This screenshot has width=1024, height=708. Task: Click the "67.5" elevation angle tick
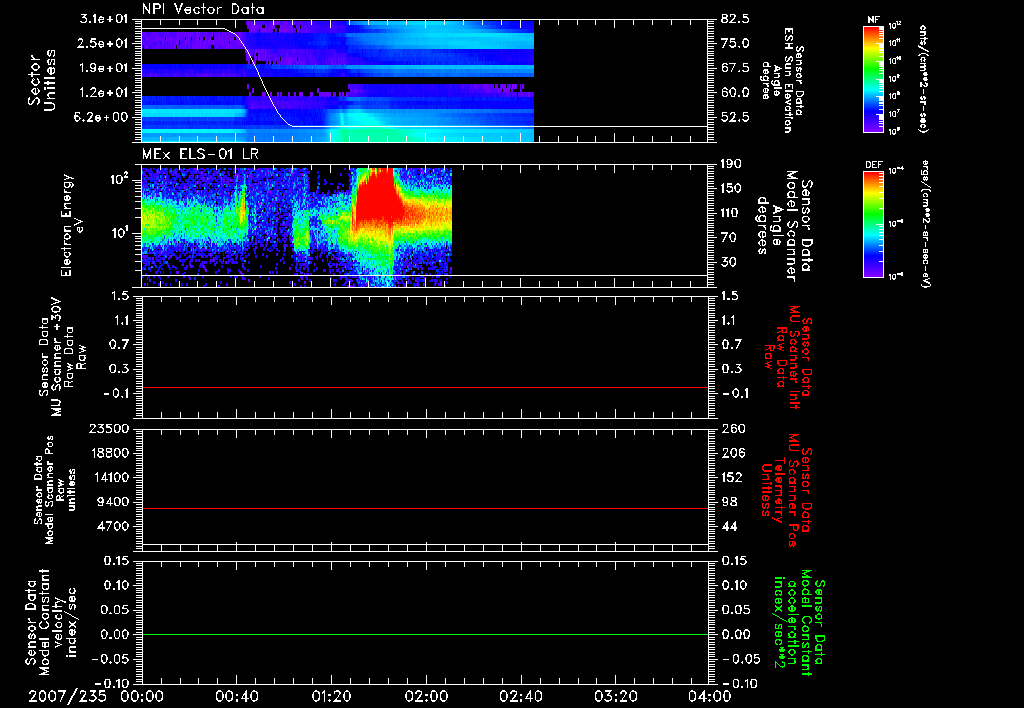[x=735, y=68]
